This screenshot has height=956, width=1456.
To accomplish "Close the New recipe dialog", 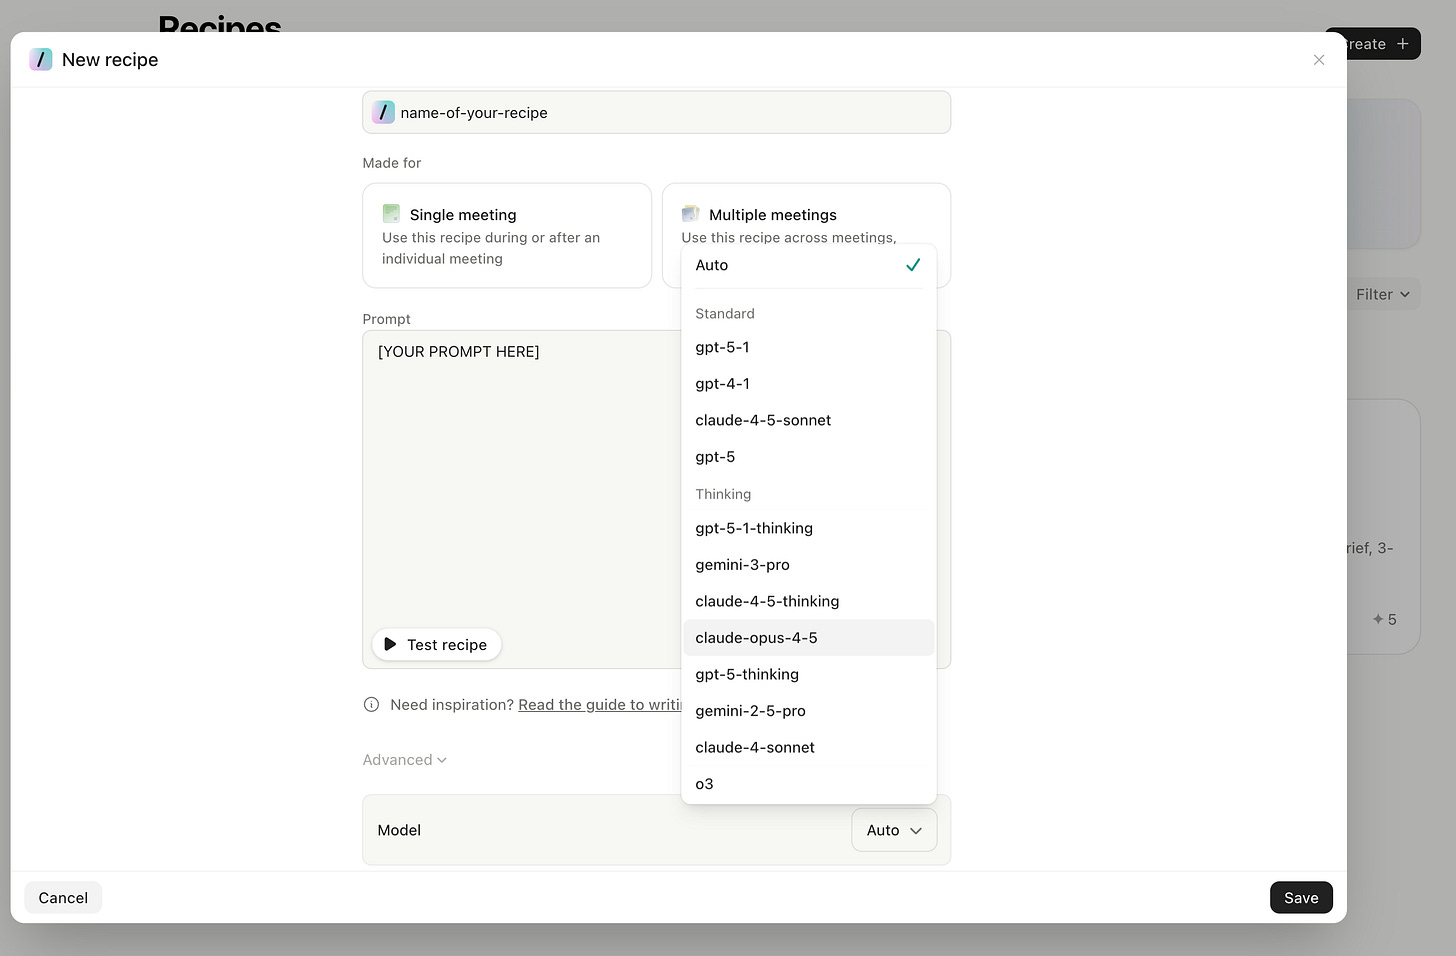I will (x=1319, y=60).
